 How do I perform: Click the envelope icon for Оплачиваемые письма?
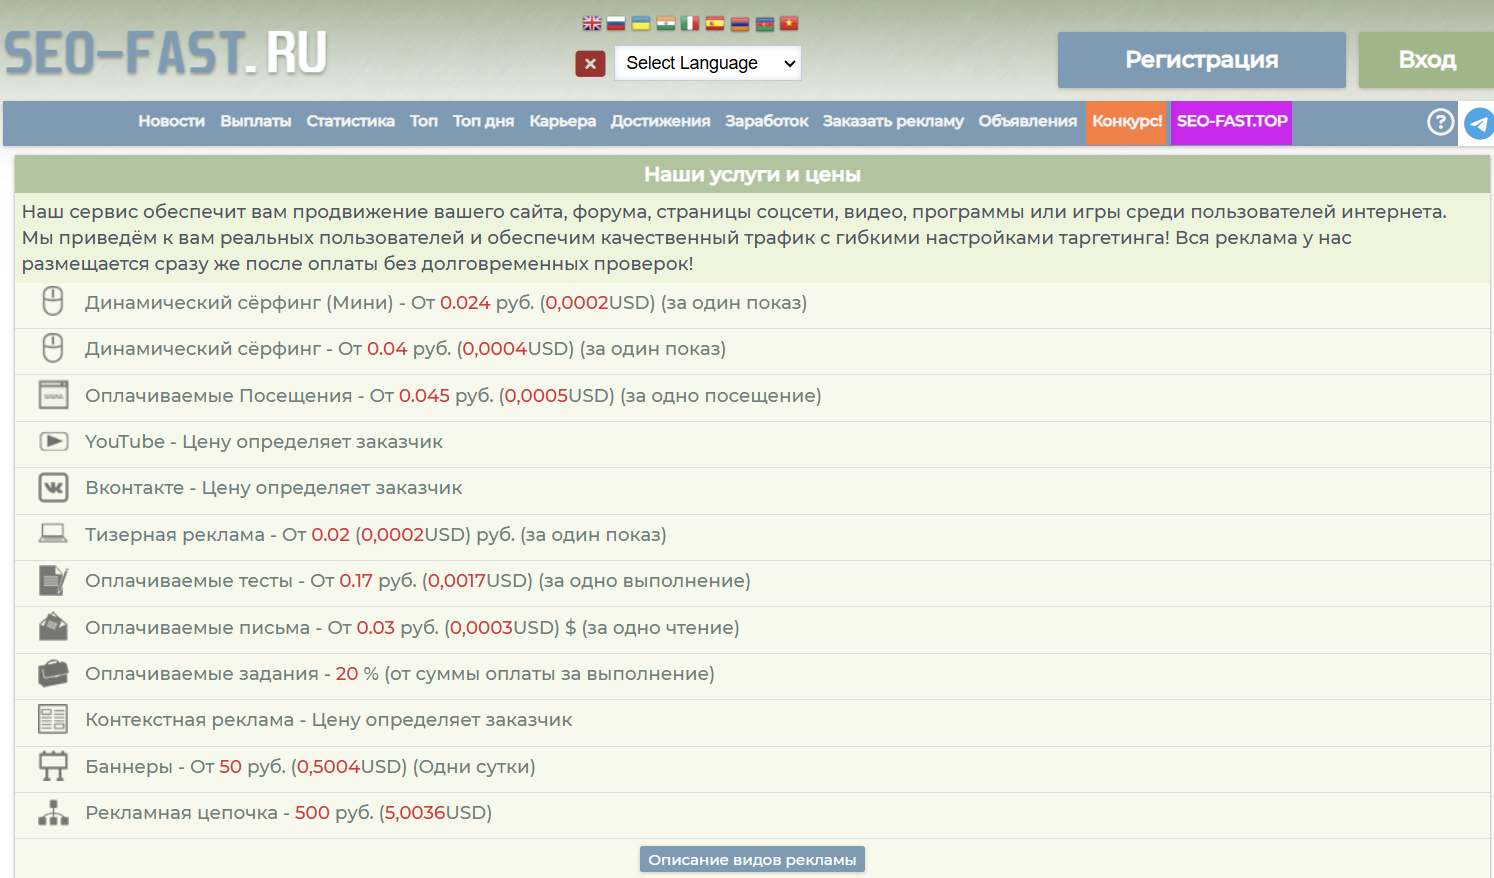click(53, 626)
